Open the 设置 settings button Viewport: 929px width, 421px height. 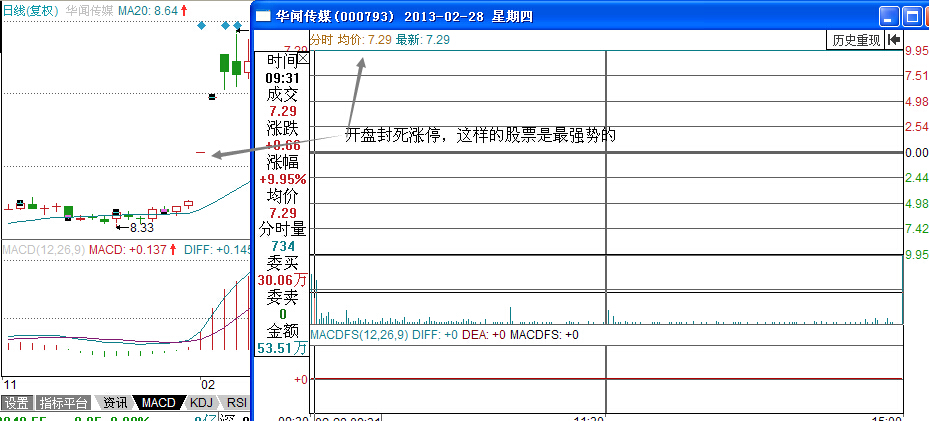click(16, 403)
